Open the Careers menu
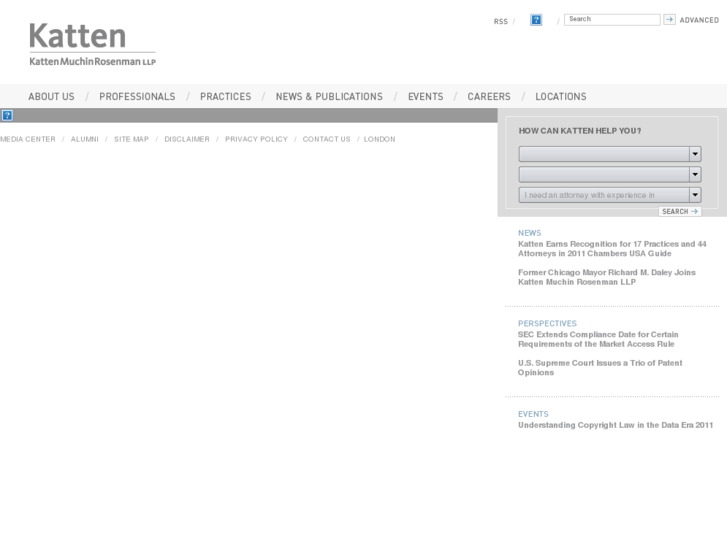The image size is (727, 545). pos(489,96)
